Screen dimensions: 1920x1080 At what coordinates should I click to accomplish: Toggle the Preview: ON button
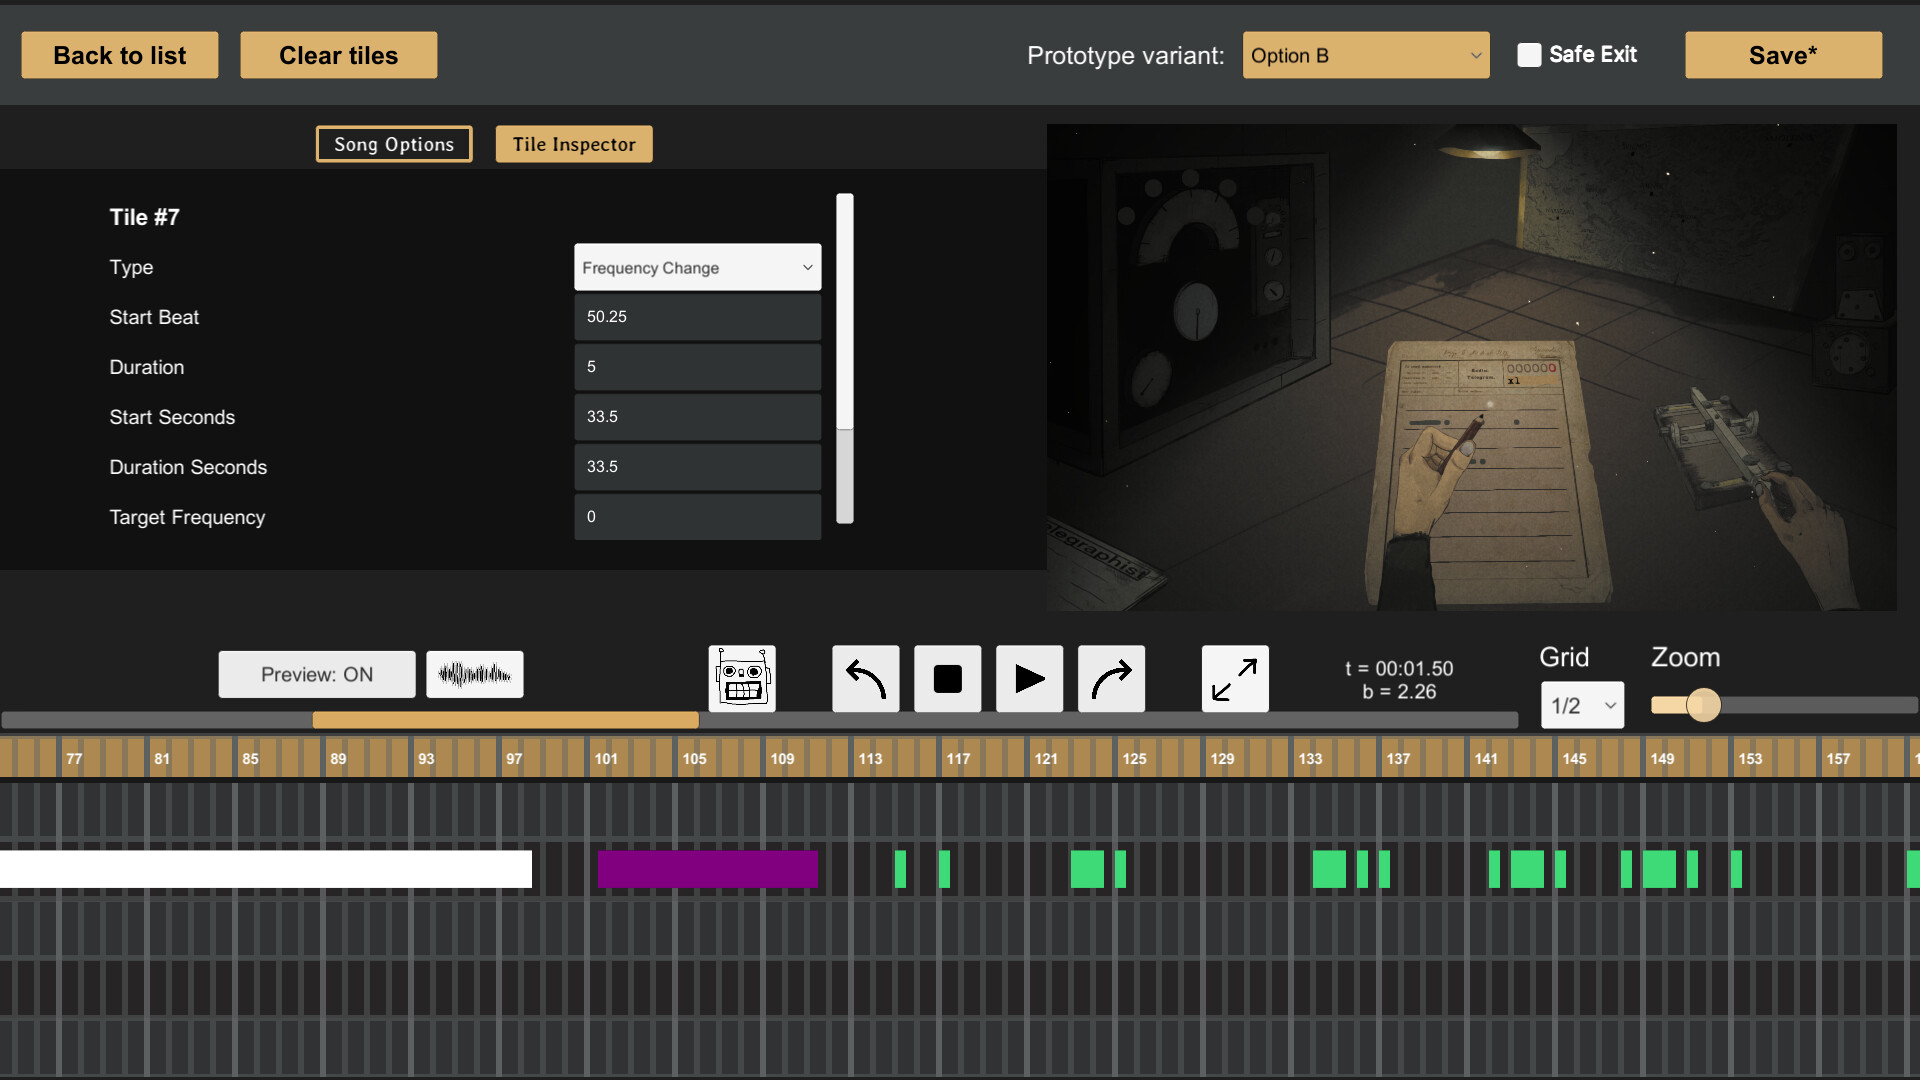click(317, 674)
